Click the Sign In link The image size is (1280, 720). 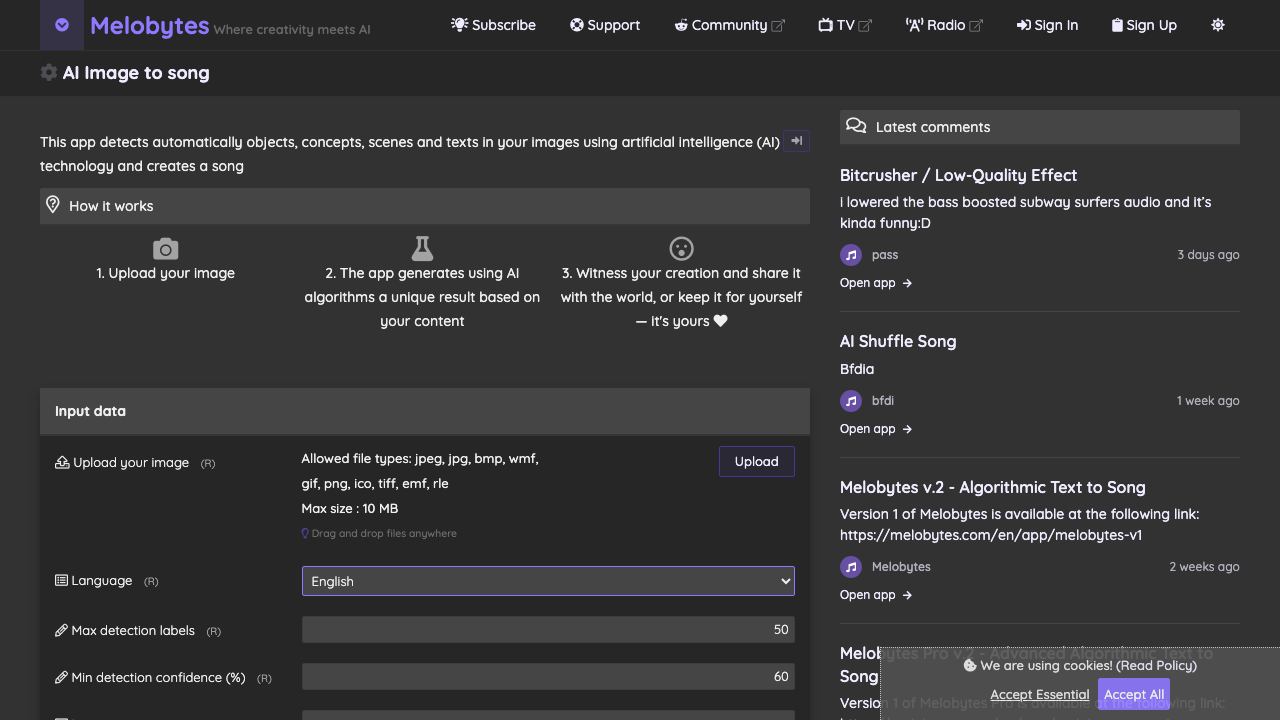[1047, 25]
